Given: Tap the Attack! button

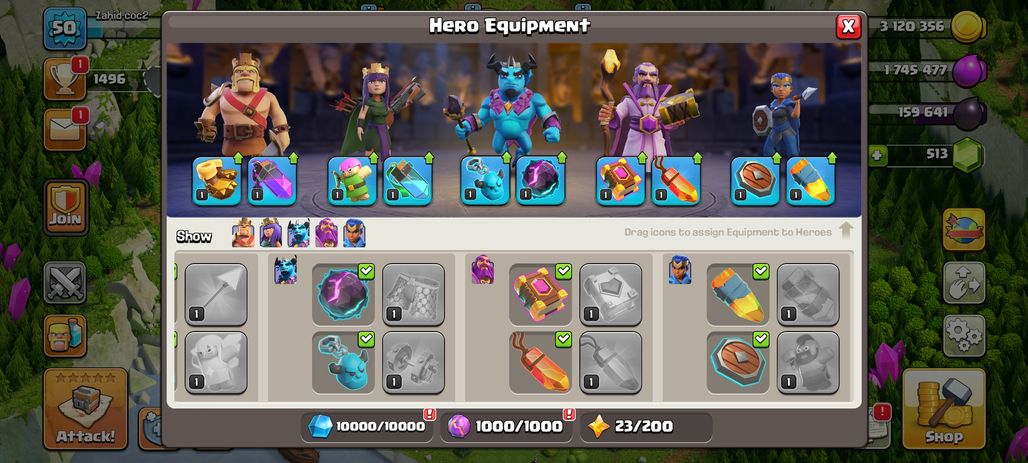Looking at the screenshot, I should pyautogui.click(x=85, y=409).
